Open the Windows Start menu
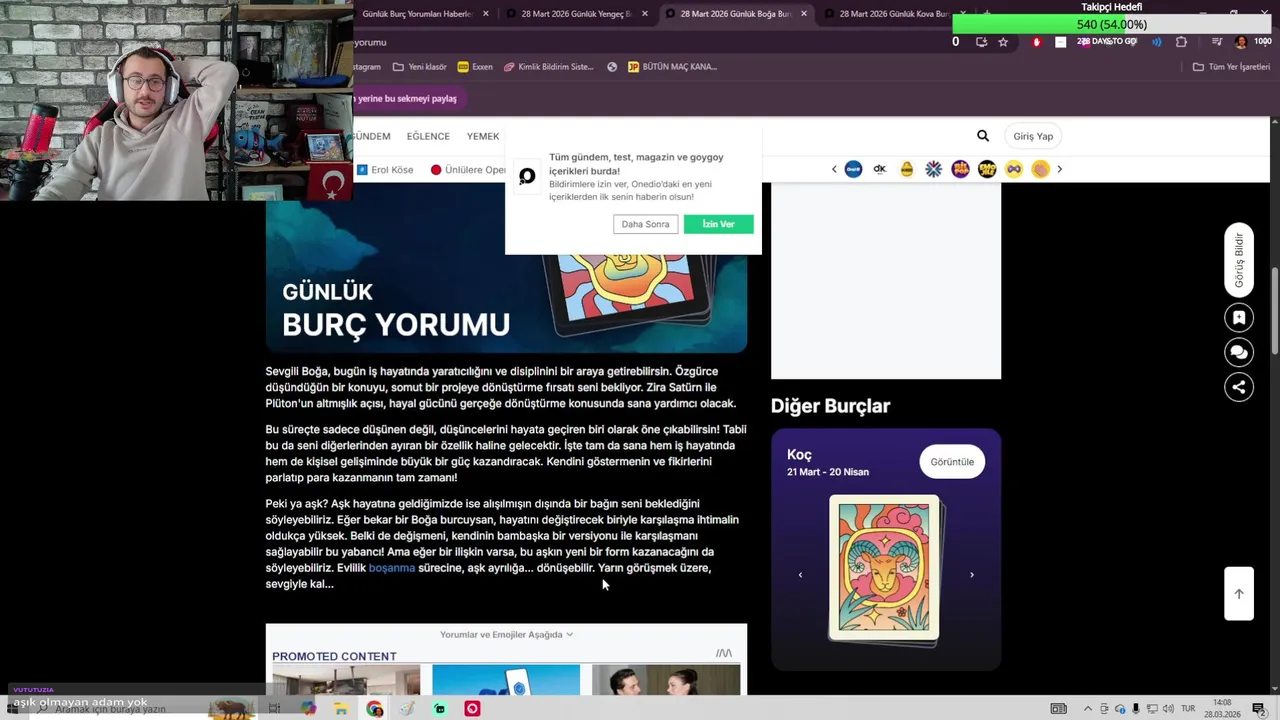 [x=12, y=709]
